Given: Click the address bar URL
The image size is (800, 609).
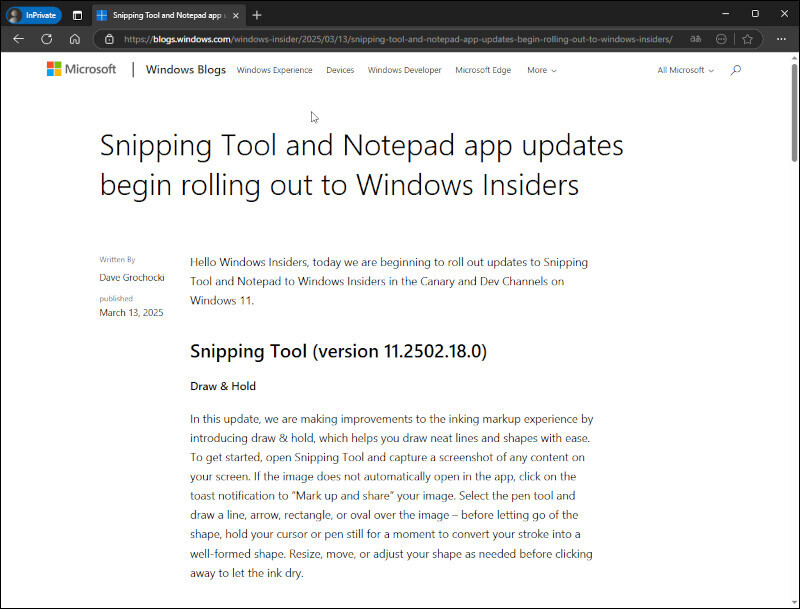Looking at the screenshot, I should click(398, 39).
